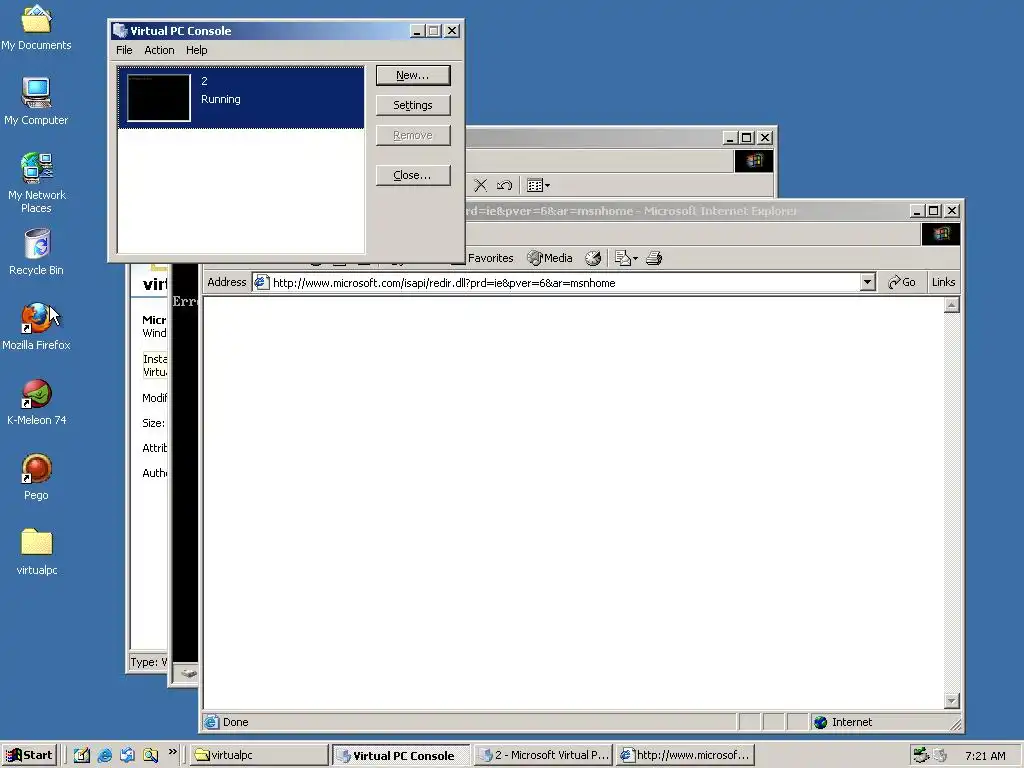Click the delete X icon in background window

(x=481, y=185)
